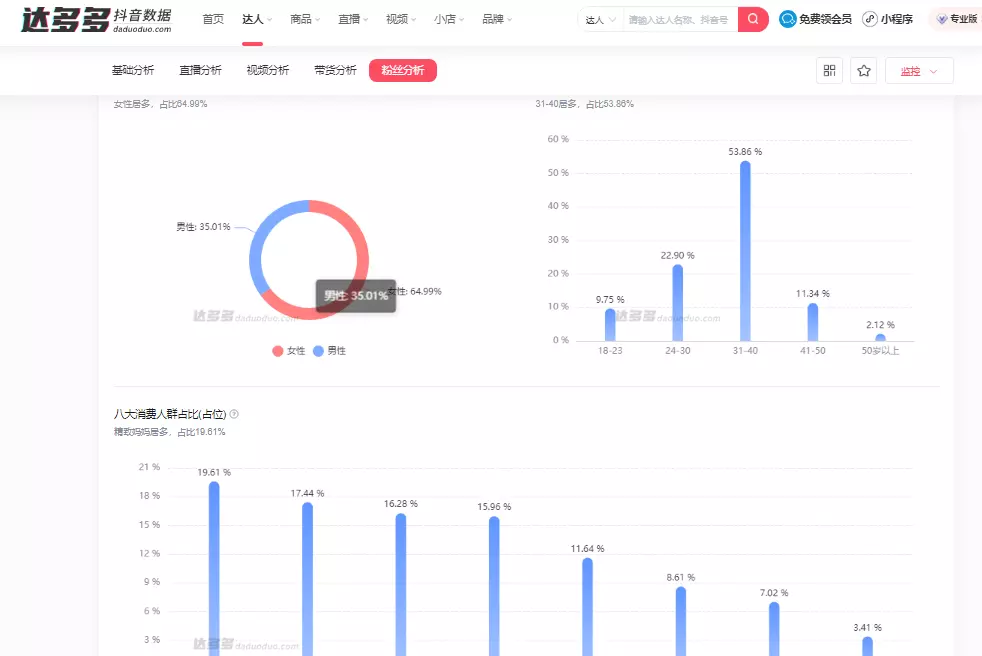Expand the 商品 navigation menu

tap(304, 19)
